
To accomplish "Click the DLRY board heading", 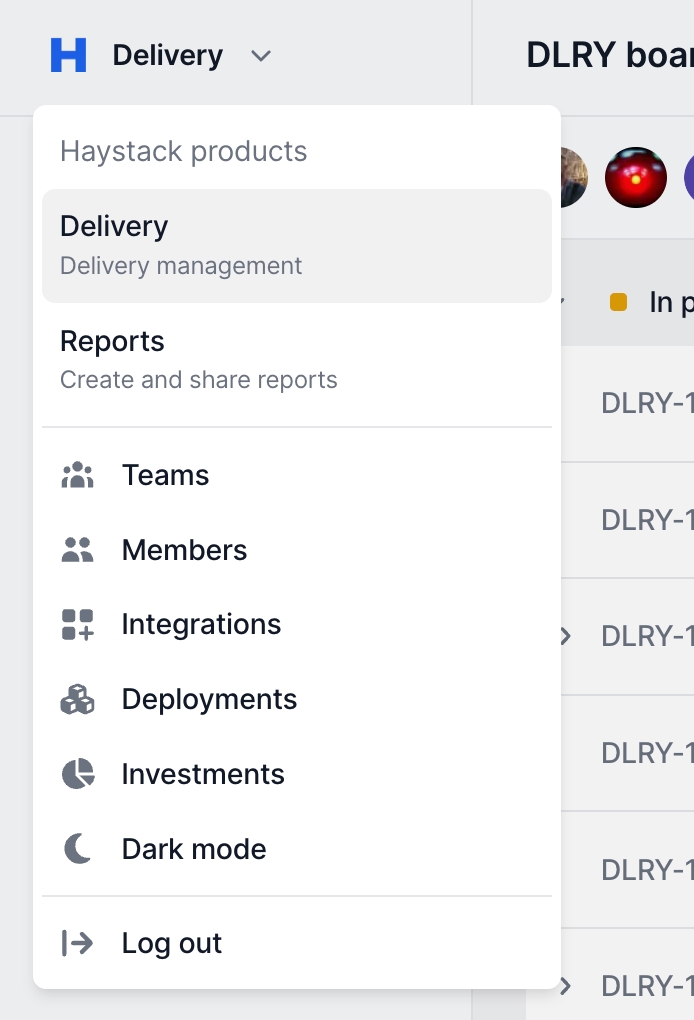I will [x=609, y=55].
